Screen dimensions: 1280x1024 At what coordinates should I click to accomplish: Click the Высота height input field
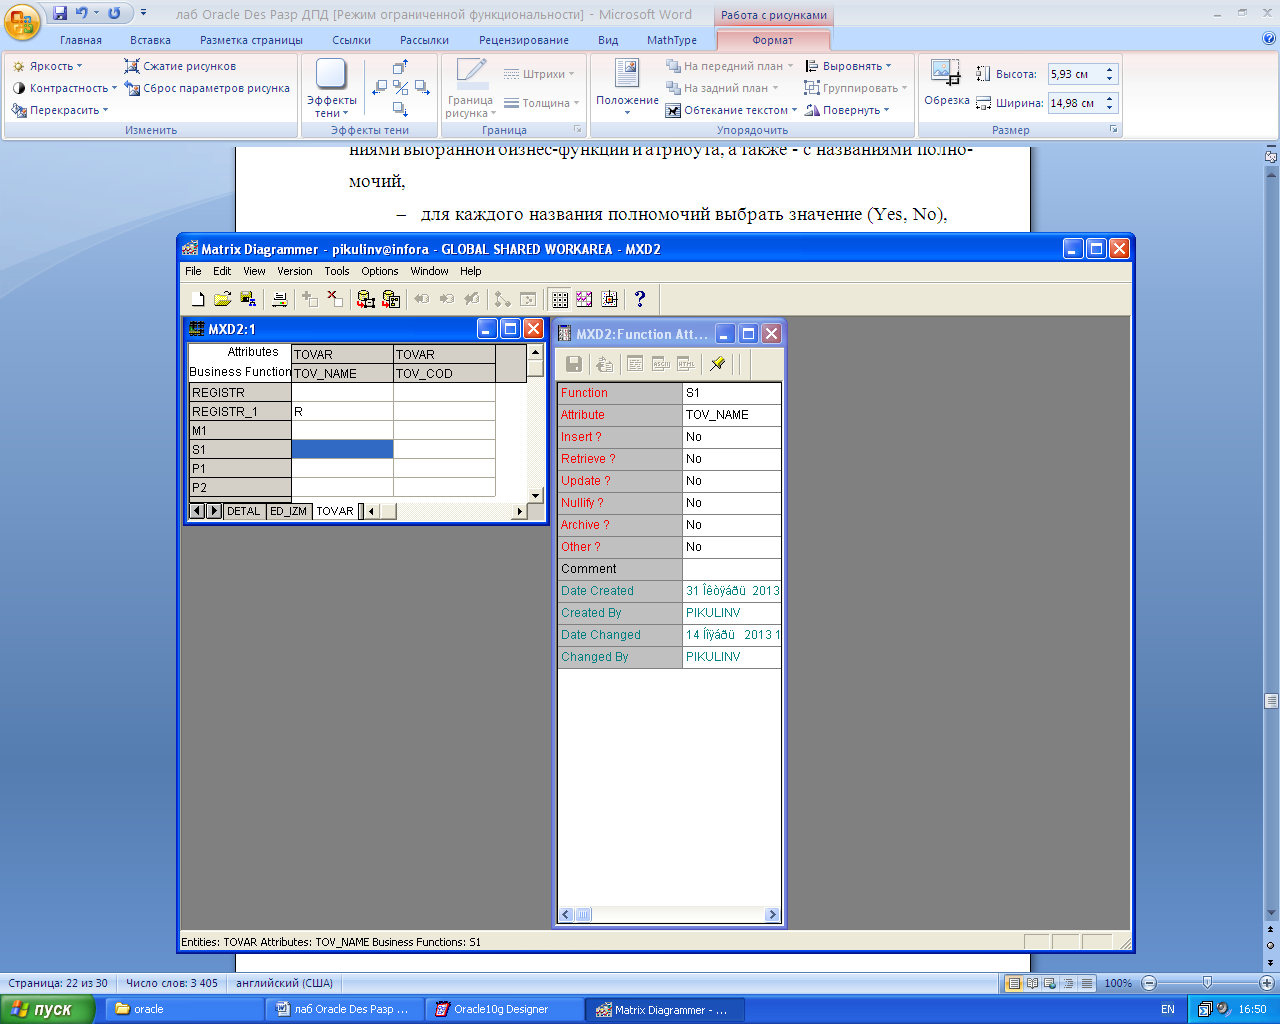(1074, 74)
